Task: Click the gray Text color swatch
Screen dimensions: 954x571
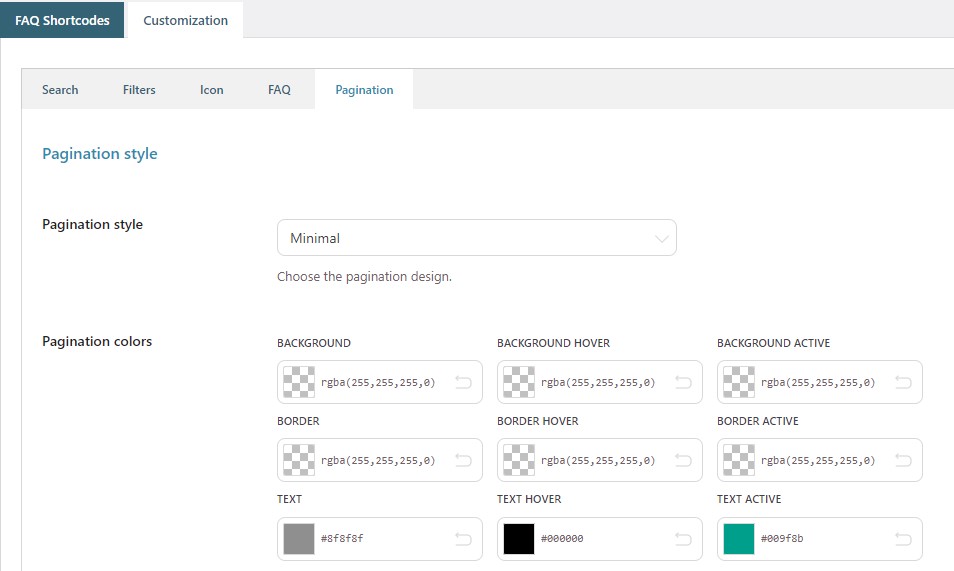Action: click(x=299, y=539)
